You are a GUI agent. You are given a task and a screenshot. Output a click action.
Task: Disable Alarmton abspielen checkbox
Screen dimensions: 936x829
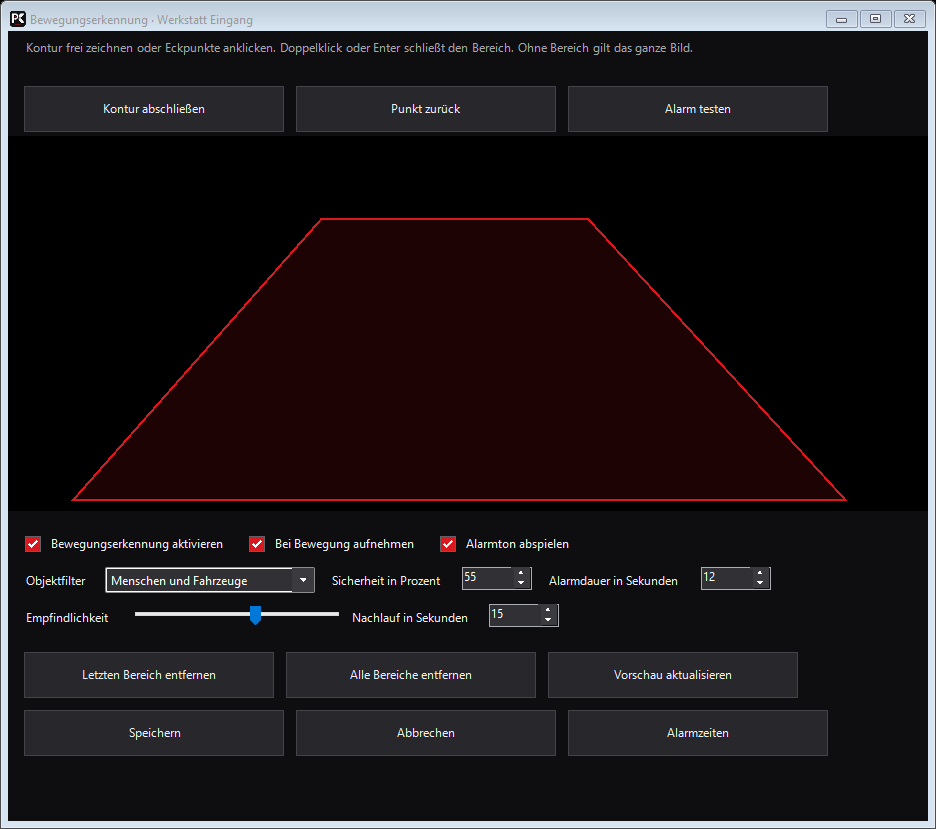(x=448, y=544)
